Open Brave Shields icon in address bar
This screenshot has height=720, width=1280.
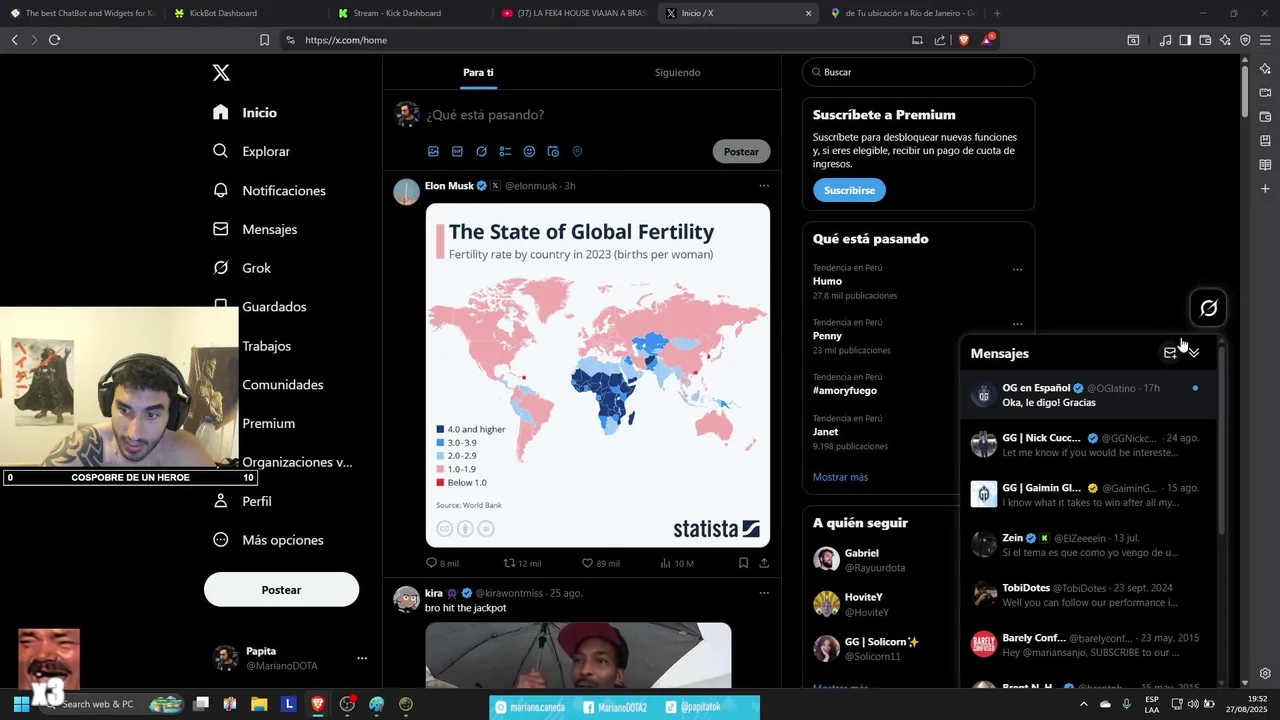click(964, 40)
